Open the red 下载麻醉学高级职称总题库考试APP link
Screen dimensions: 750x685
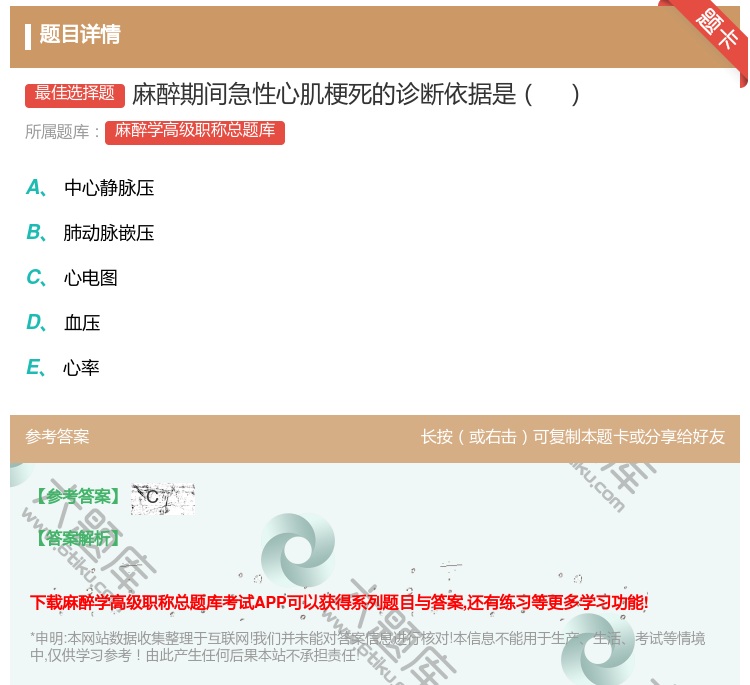(x=339, y=602)
